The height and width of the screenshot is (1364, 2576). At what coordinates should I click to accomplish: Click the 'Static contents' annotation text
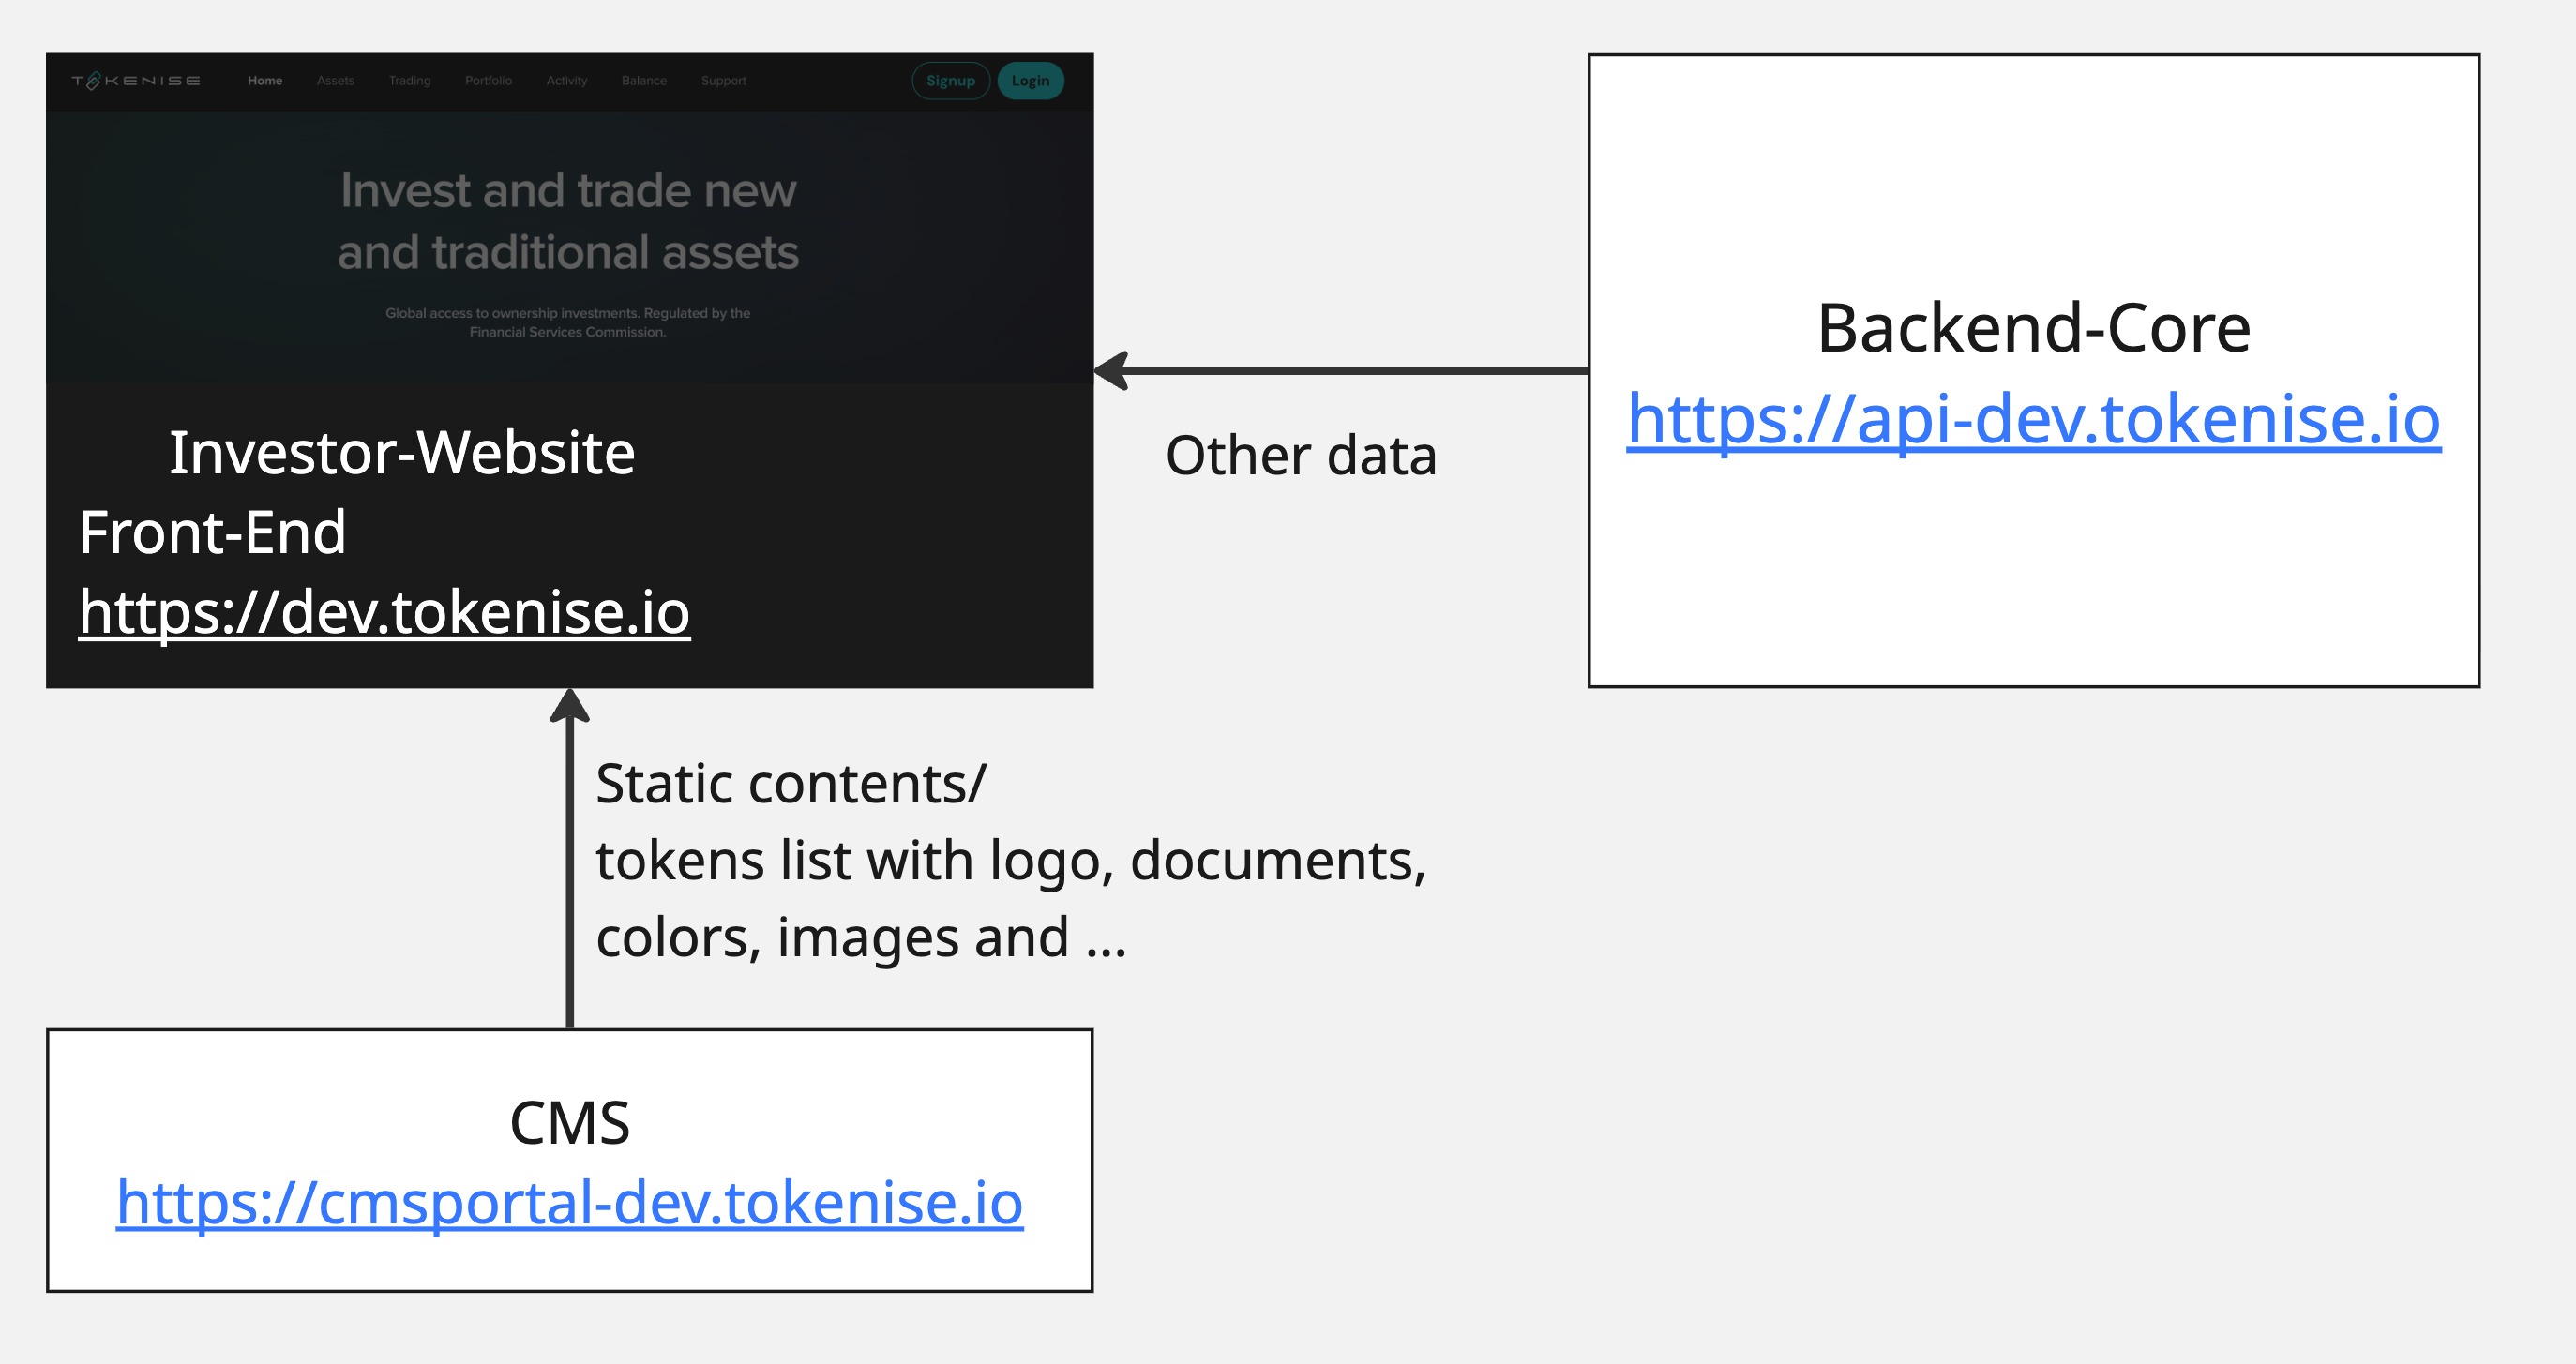pos(791,783)
